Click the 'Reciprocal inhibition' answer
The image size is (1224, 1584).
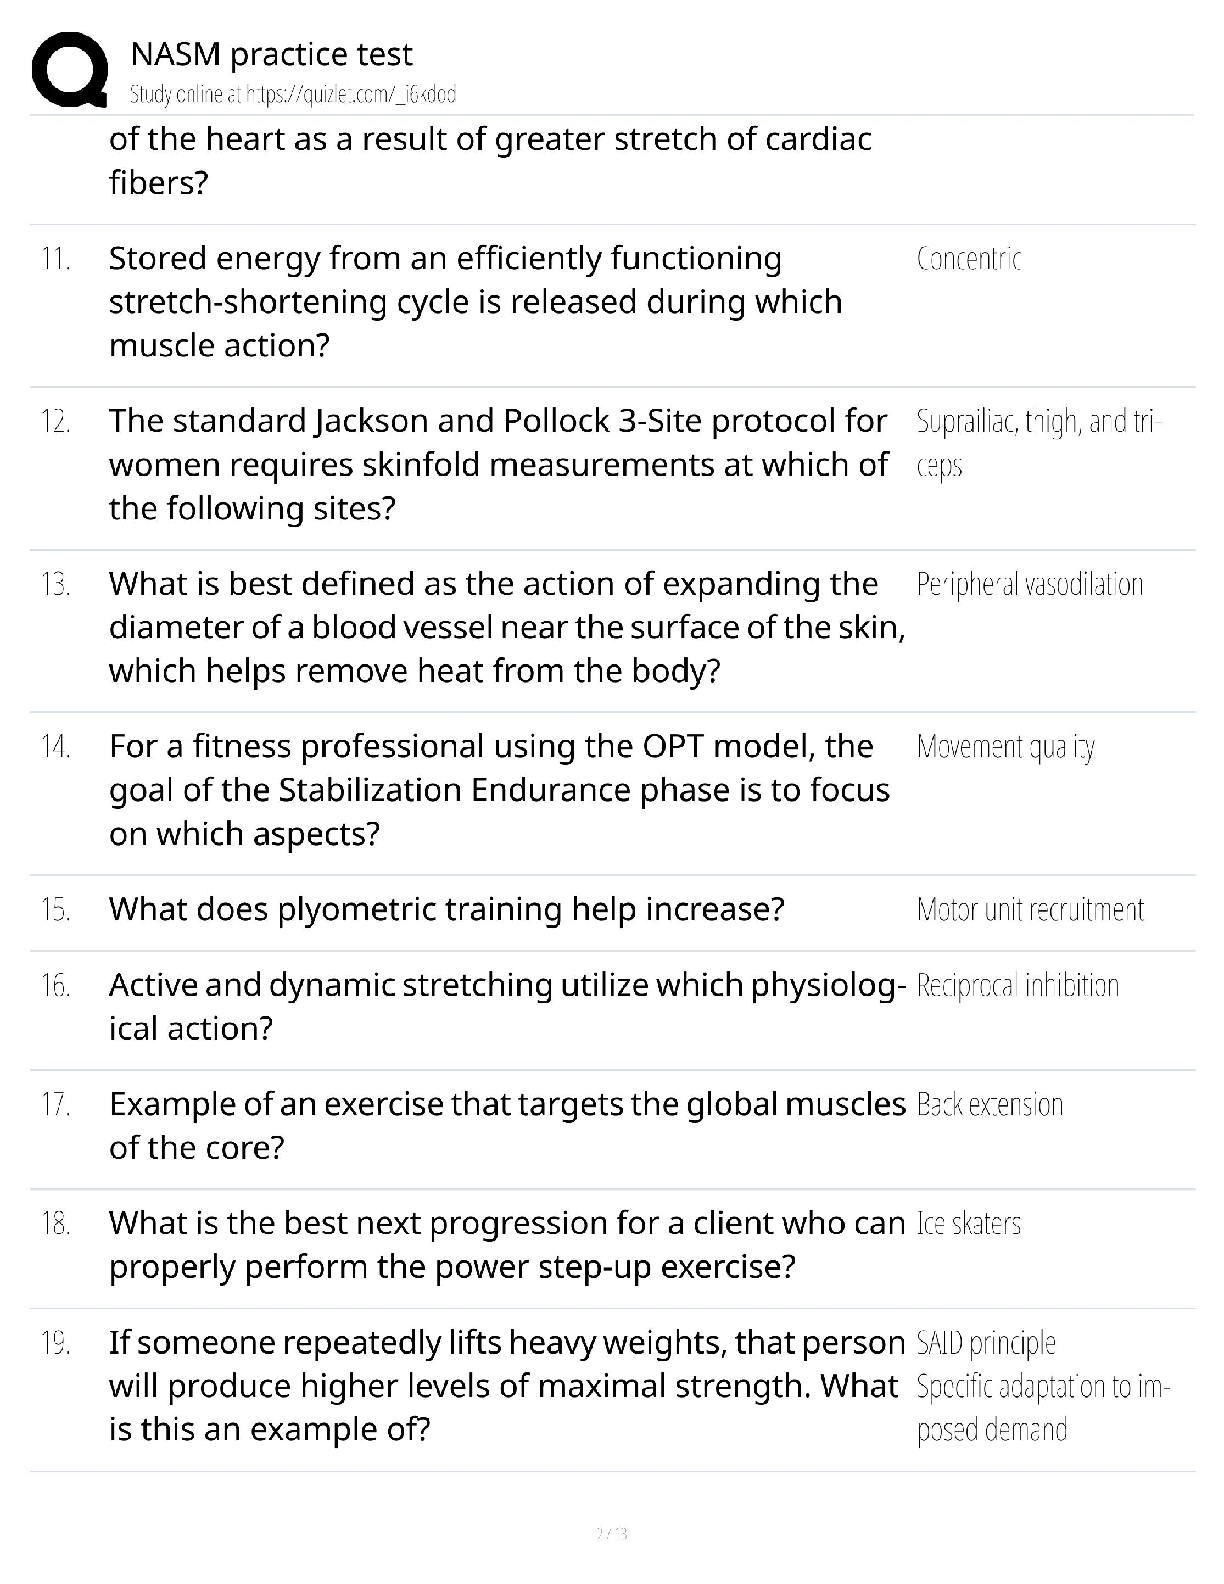1017,985
